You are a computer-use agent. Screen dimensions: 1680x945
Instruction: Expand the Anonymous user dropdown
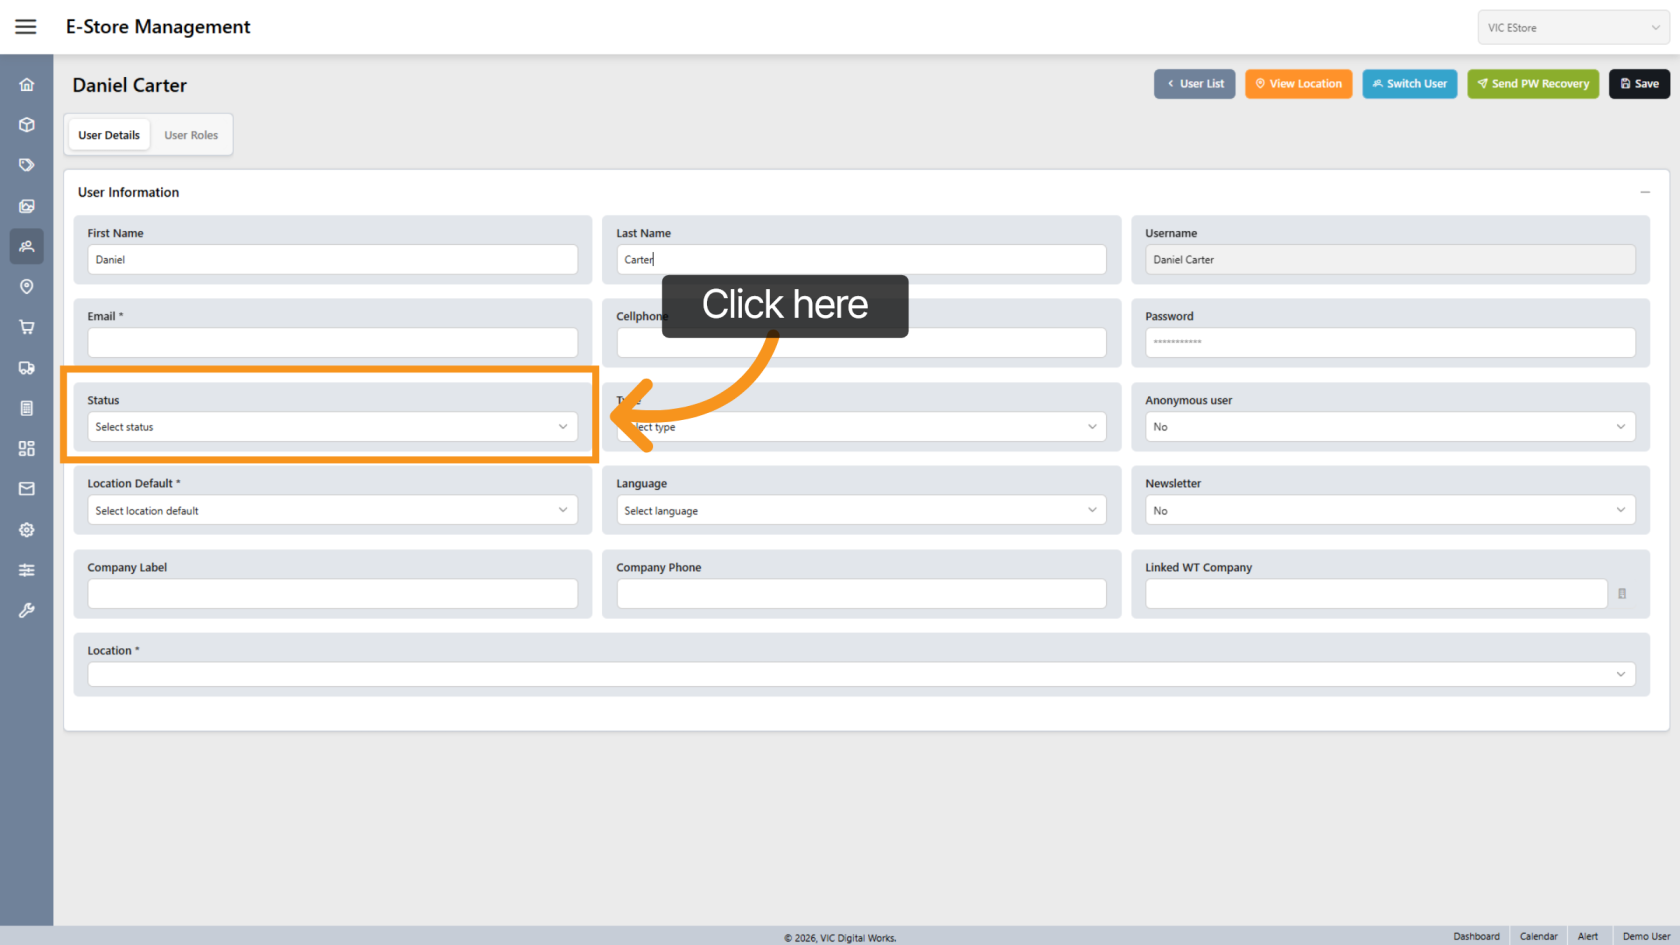1389,427
